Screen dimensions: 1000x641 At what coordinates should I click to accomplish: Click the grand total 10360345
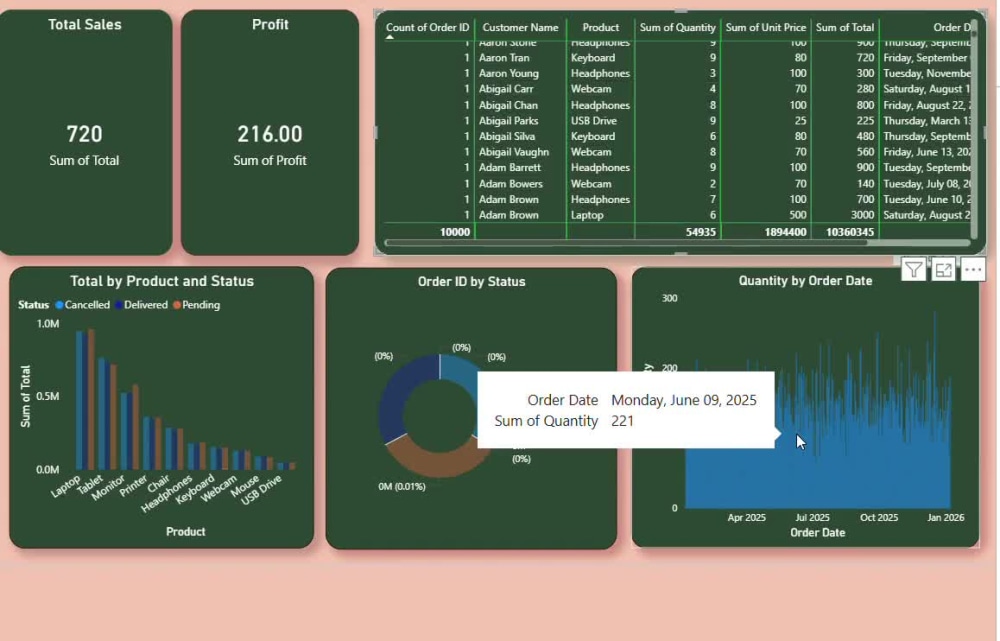(x=849, y=232)
